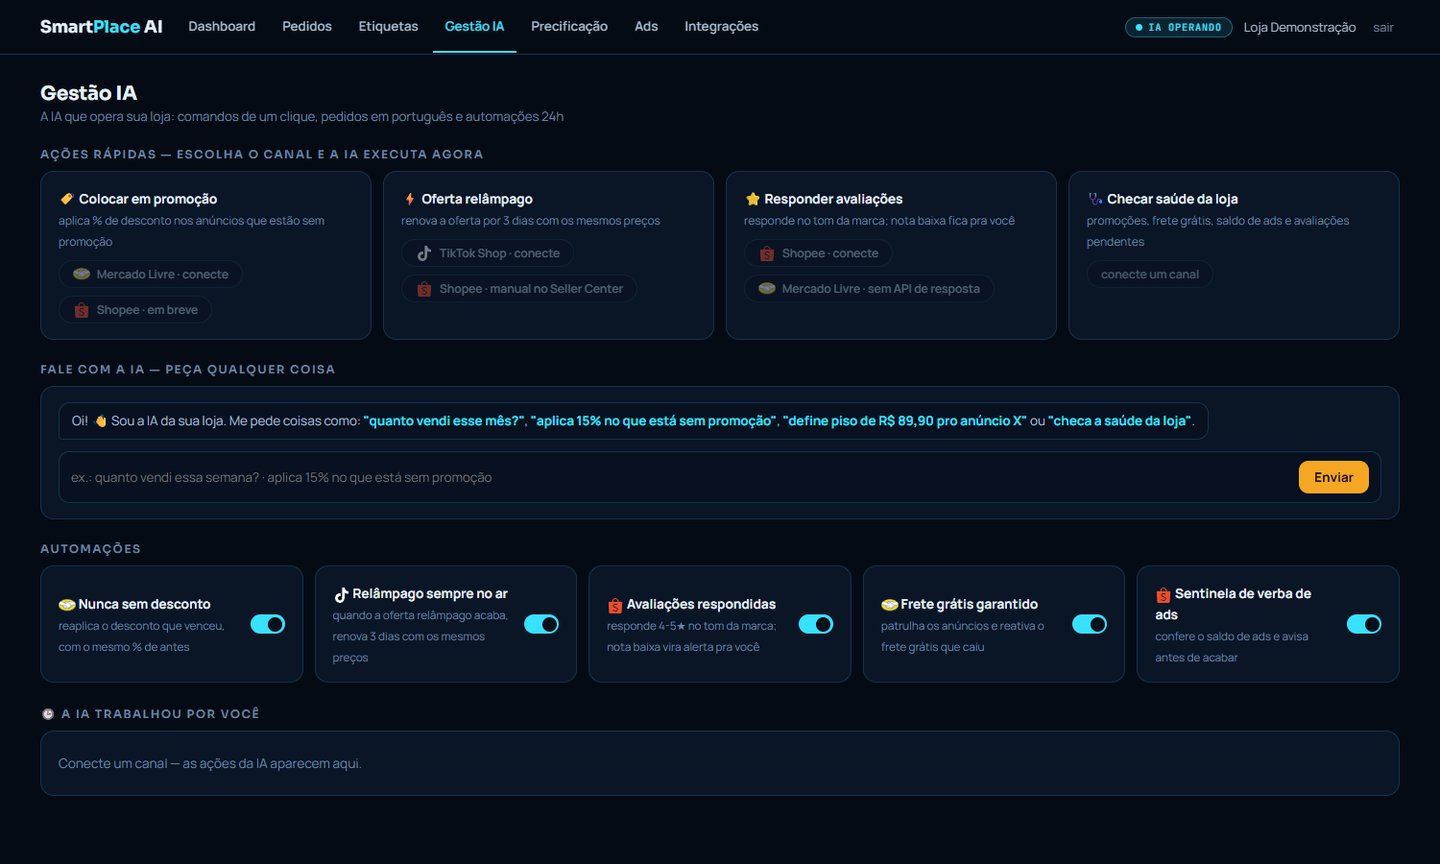Click the Mercado Livre icon in Nunca sem desconto
The width and height of the screenshot is (1440, 864).
[x=67, y=604]
